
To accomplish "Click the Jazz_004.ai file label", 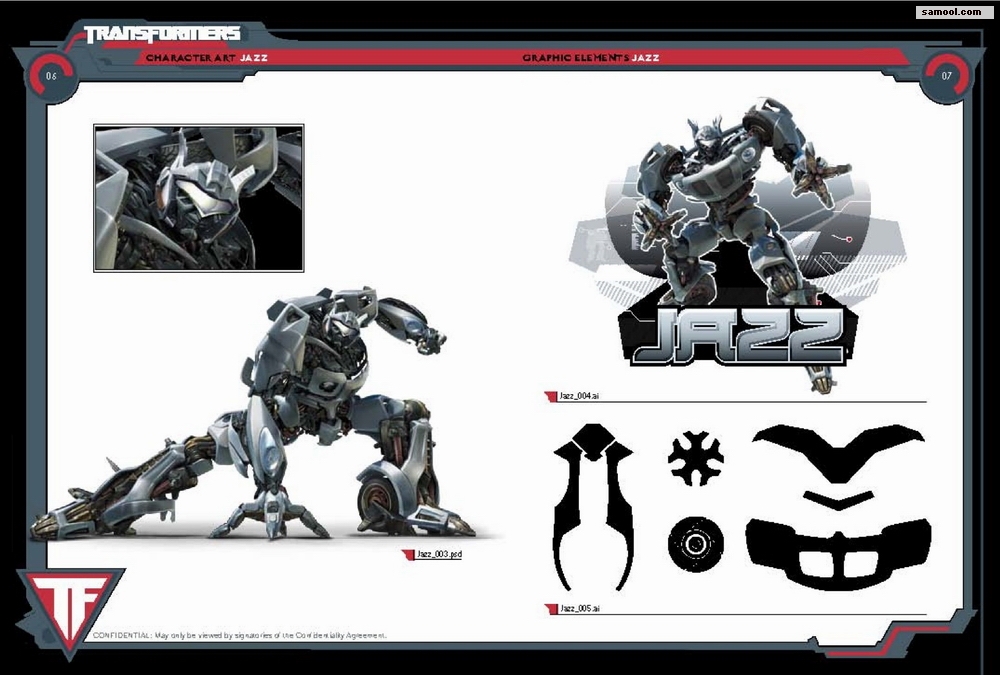I will coord(579,396).
